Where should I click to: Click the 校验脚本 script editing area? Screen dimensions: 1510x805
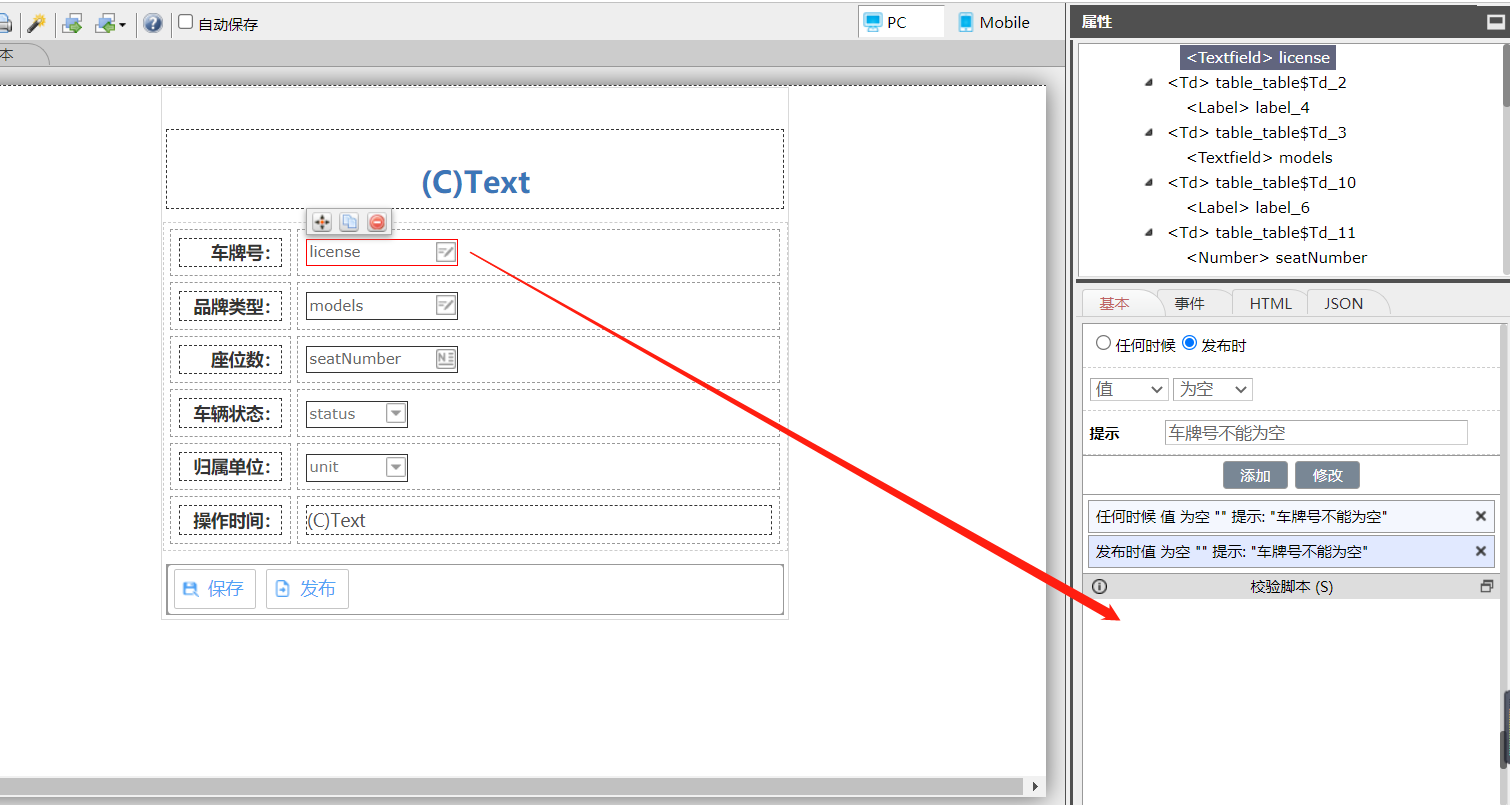click(1291, 700)
